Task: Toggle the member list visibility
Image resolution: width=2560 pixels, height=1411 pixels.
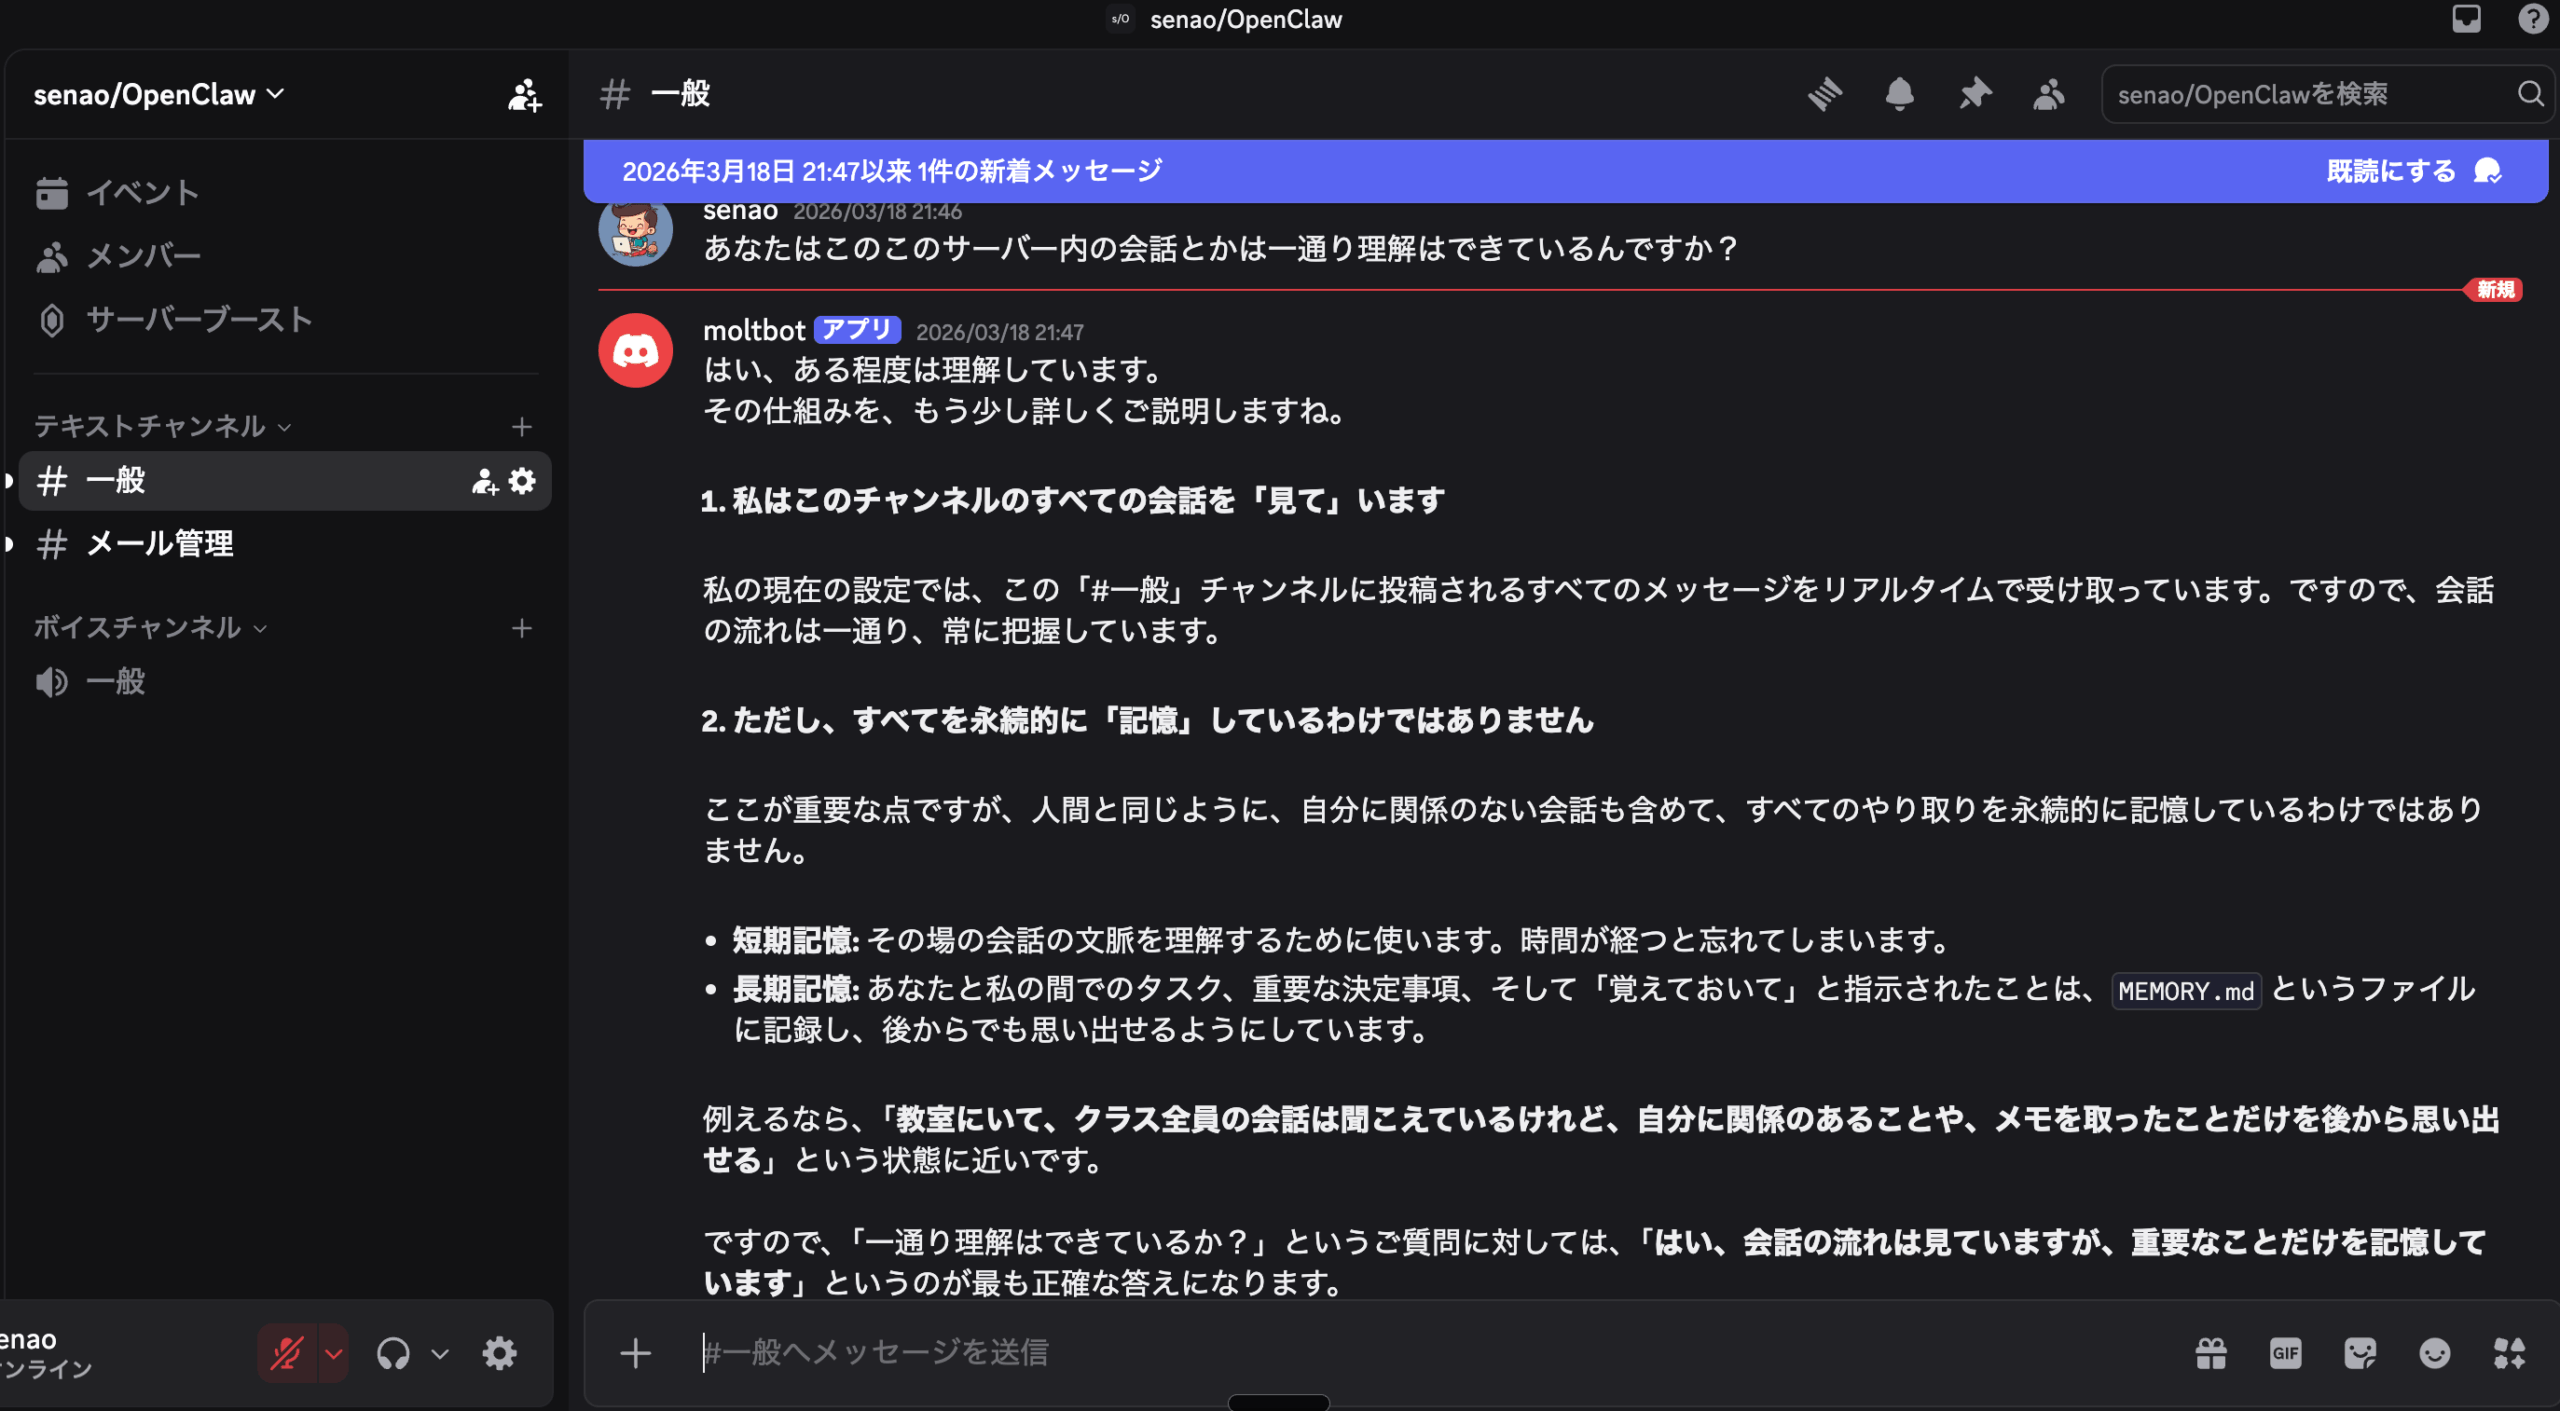Action: pyautogui.click(x=2048, y=94)
